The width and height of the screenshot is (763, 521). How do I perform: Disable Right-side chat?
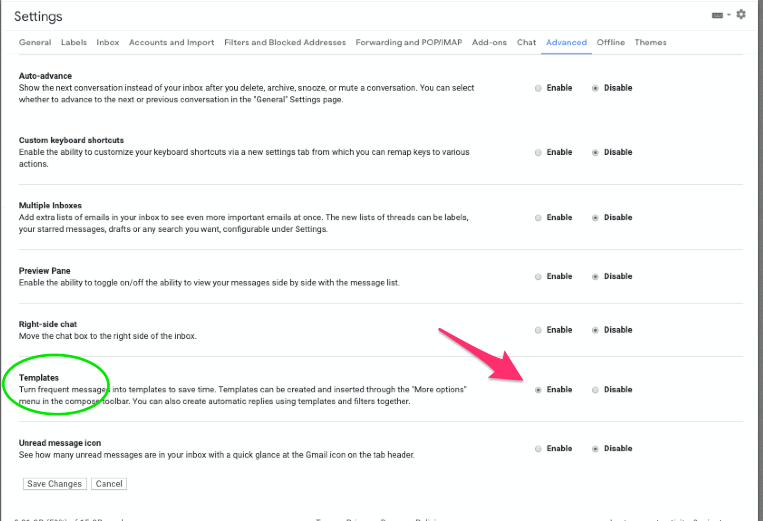[x=595, y=330]
